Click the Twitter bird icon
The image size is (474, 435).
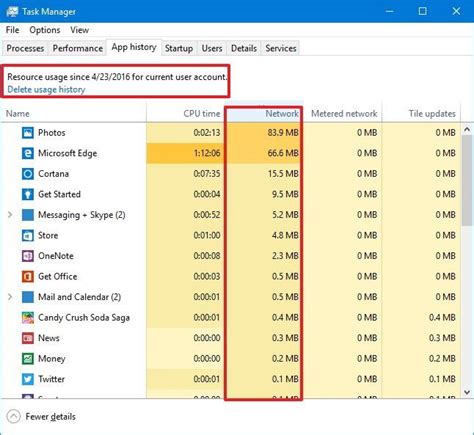pos(28,379)
